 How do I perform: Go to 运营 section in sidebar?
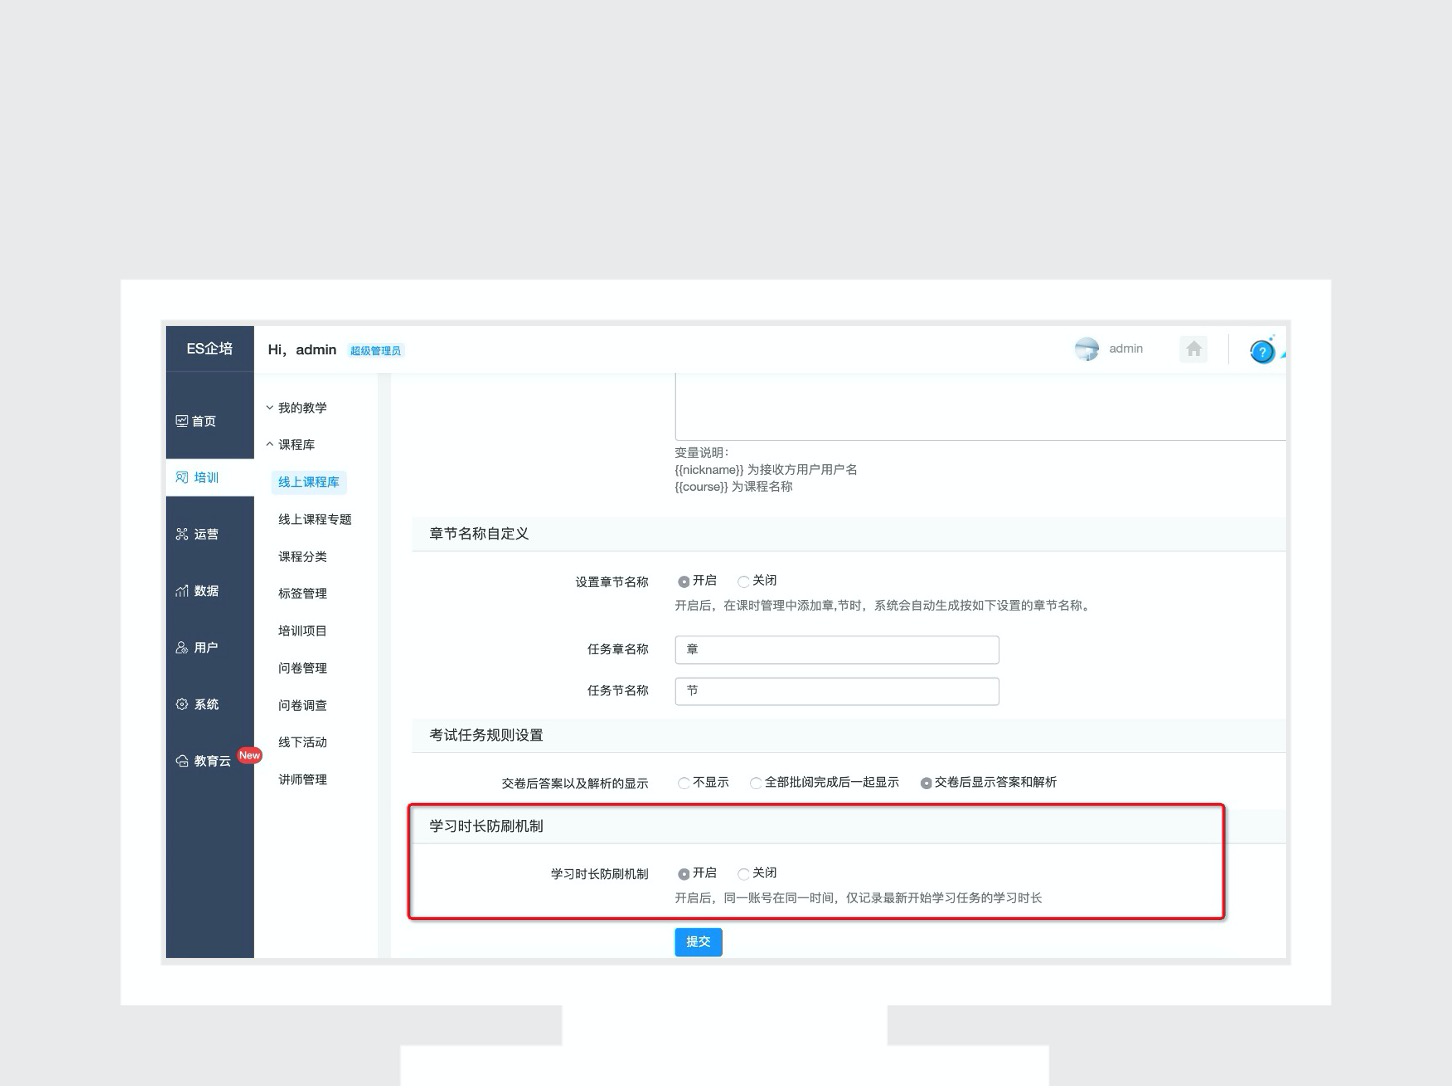[x=198, y=534]
